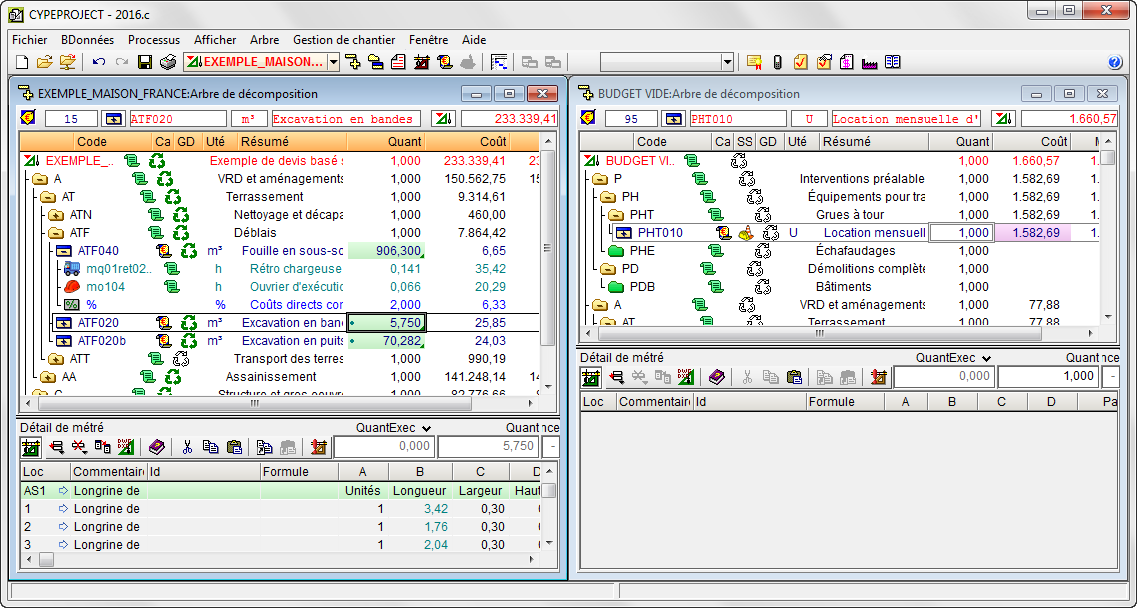Open the factory icon in main toolbar
1137x608 pixels.
(x=869, y=62)
